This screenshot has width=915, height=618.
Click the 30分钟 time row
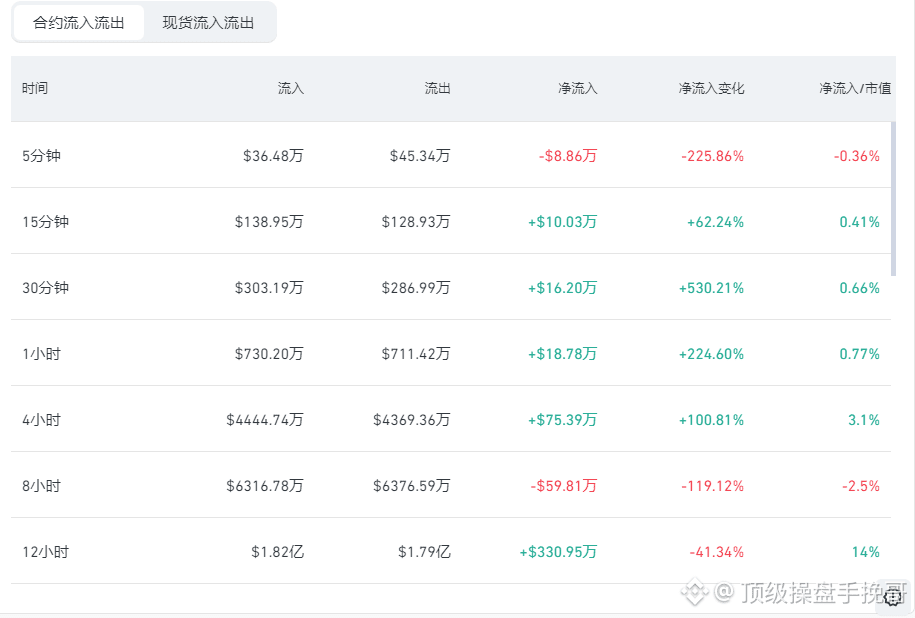450,287
